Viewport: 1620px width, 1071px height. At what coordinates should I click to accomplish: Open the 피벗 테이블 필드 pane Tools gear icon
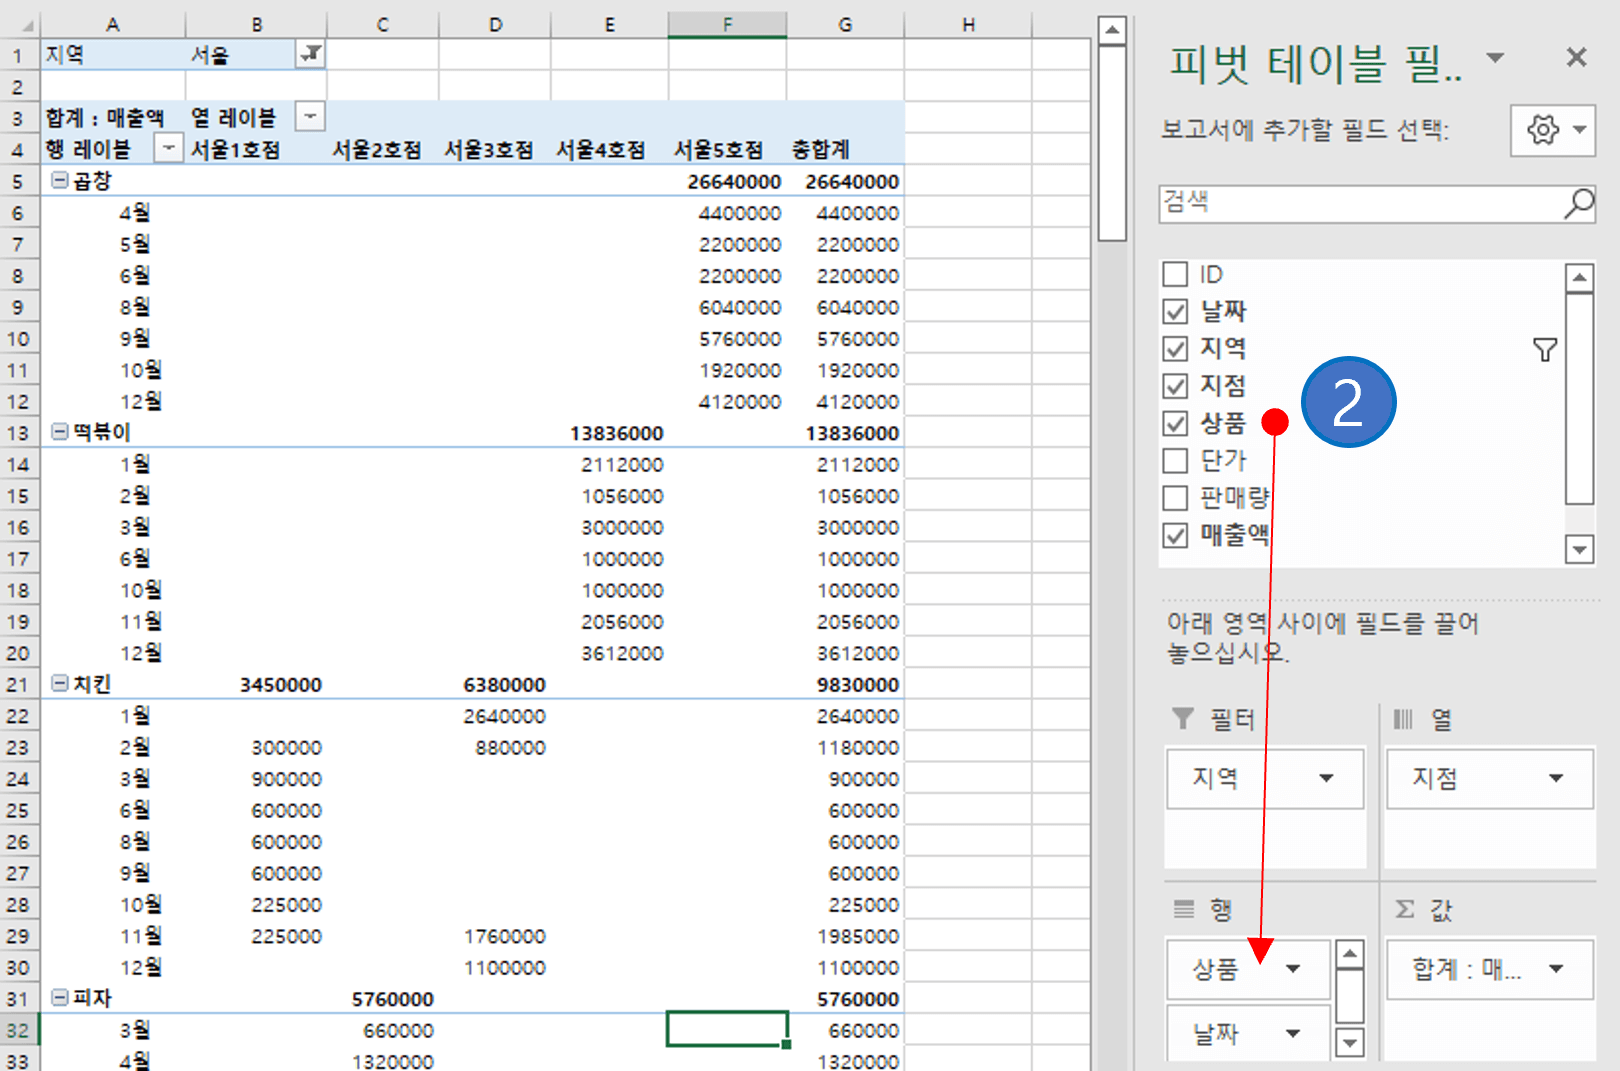(x=1541, y=131)
